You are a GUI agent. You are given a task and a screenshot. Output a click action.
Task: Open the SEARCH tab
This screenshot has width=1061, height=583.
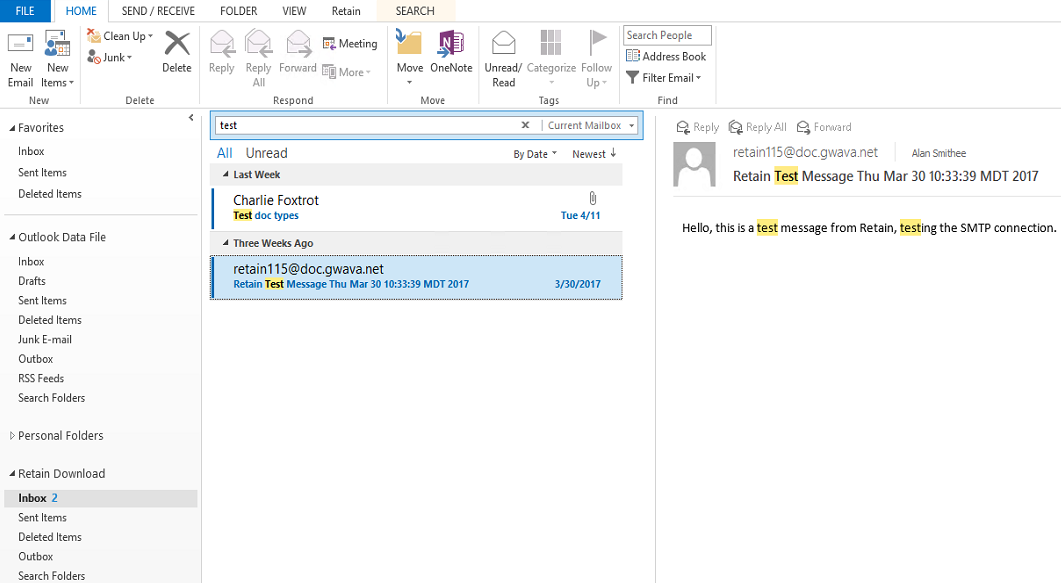415,11
